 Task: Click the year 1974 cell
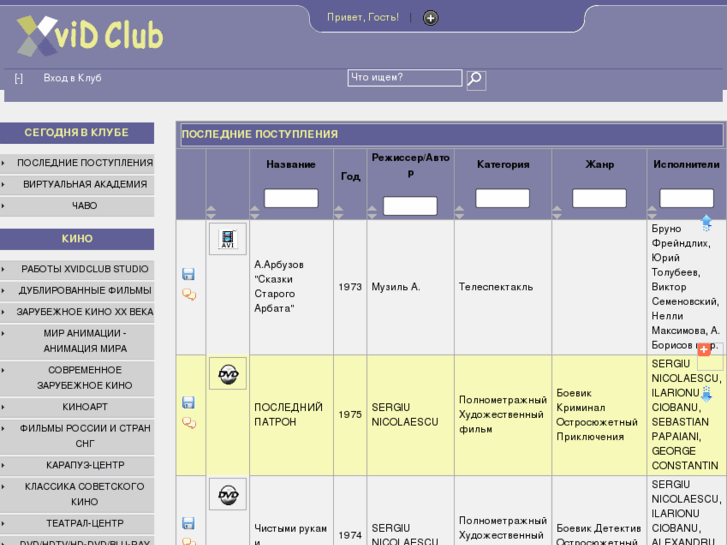(x=350, y=535)
